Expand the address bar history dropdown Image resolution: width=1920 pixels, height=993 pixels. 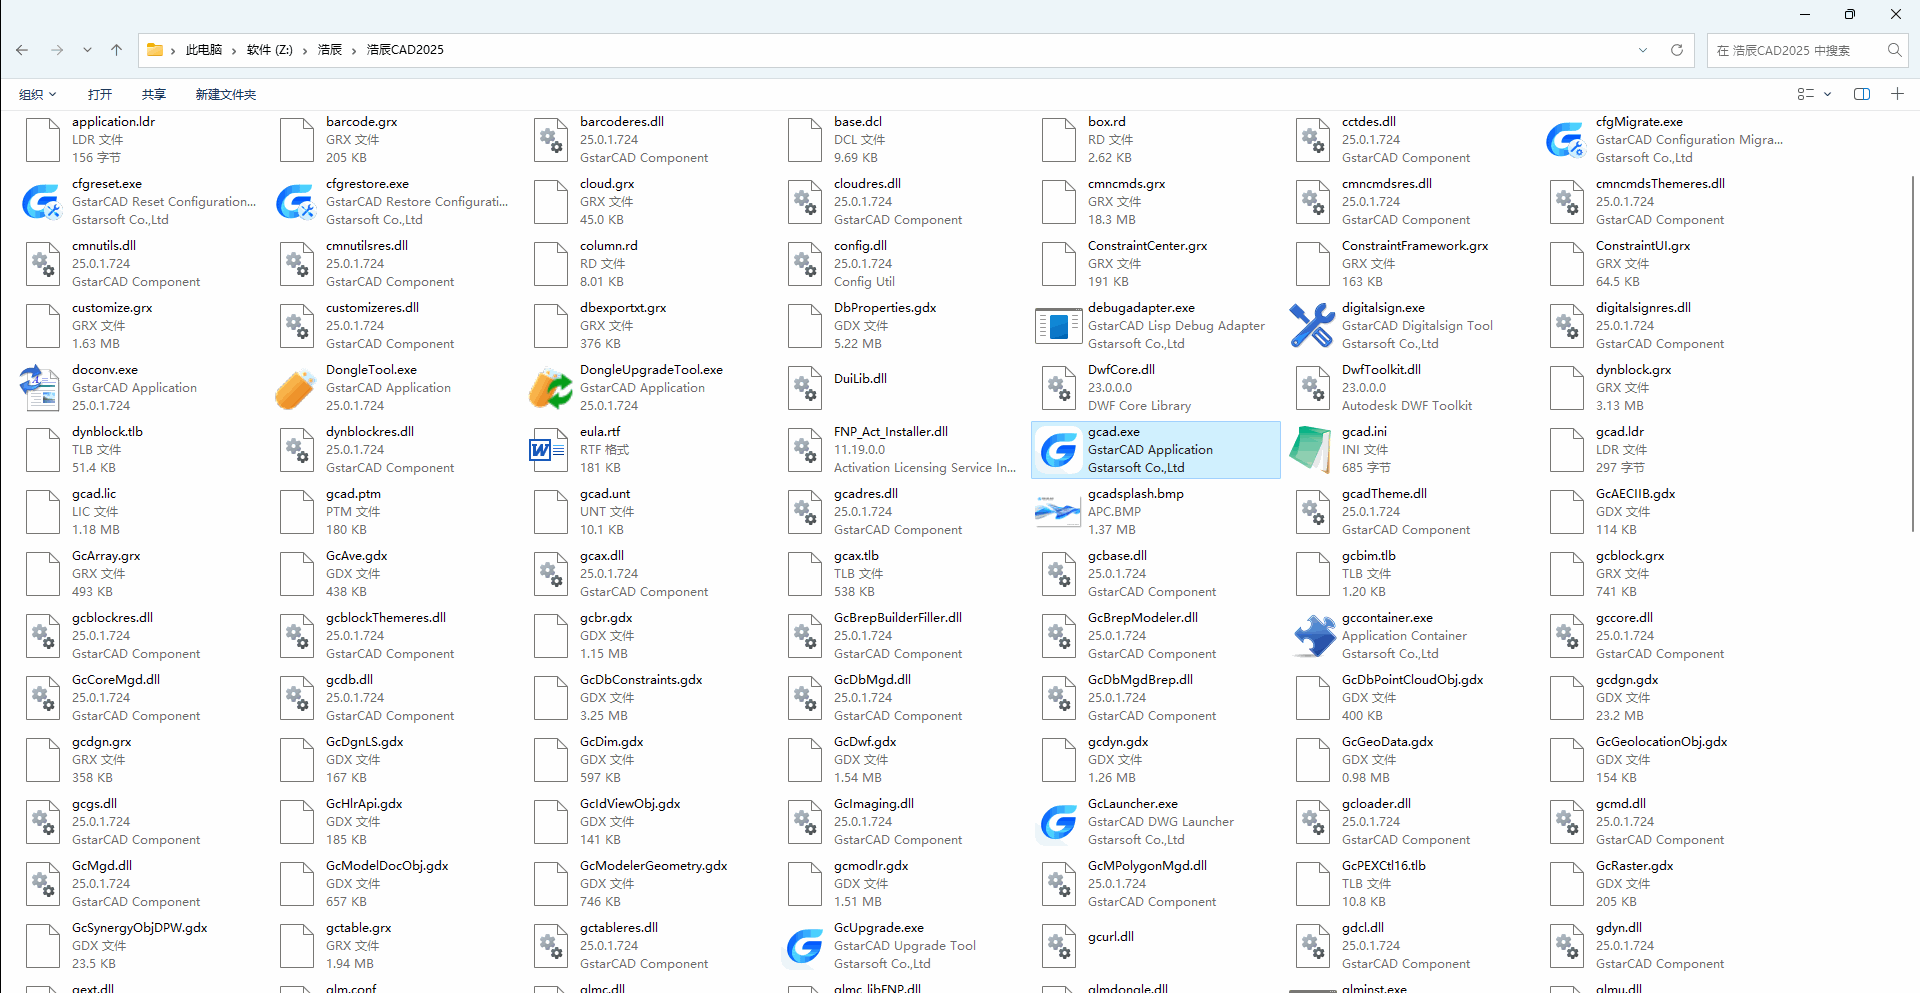click(1643, 50)
